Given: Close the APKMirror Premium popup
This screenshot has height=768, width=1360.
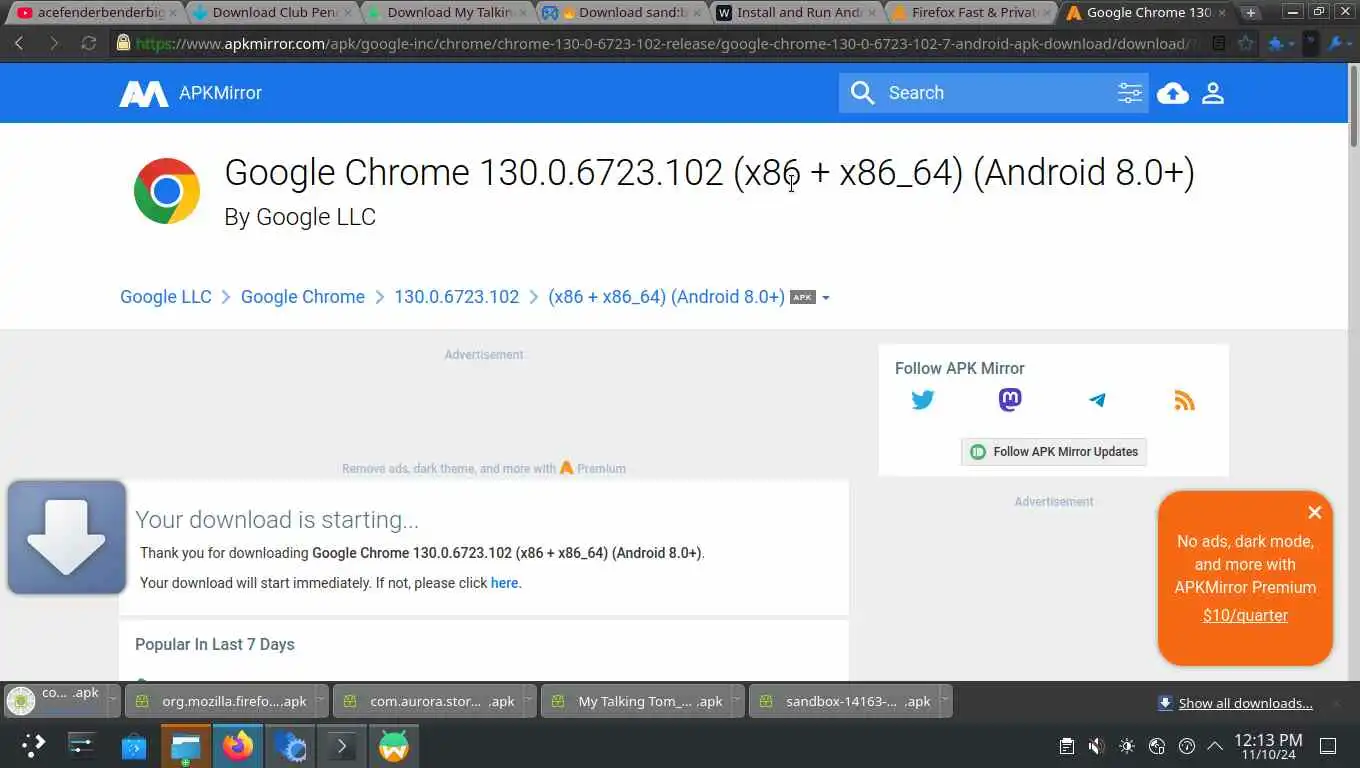Looking at the screenshot, I should coord(1315,512).
